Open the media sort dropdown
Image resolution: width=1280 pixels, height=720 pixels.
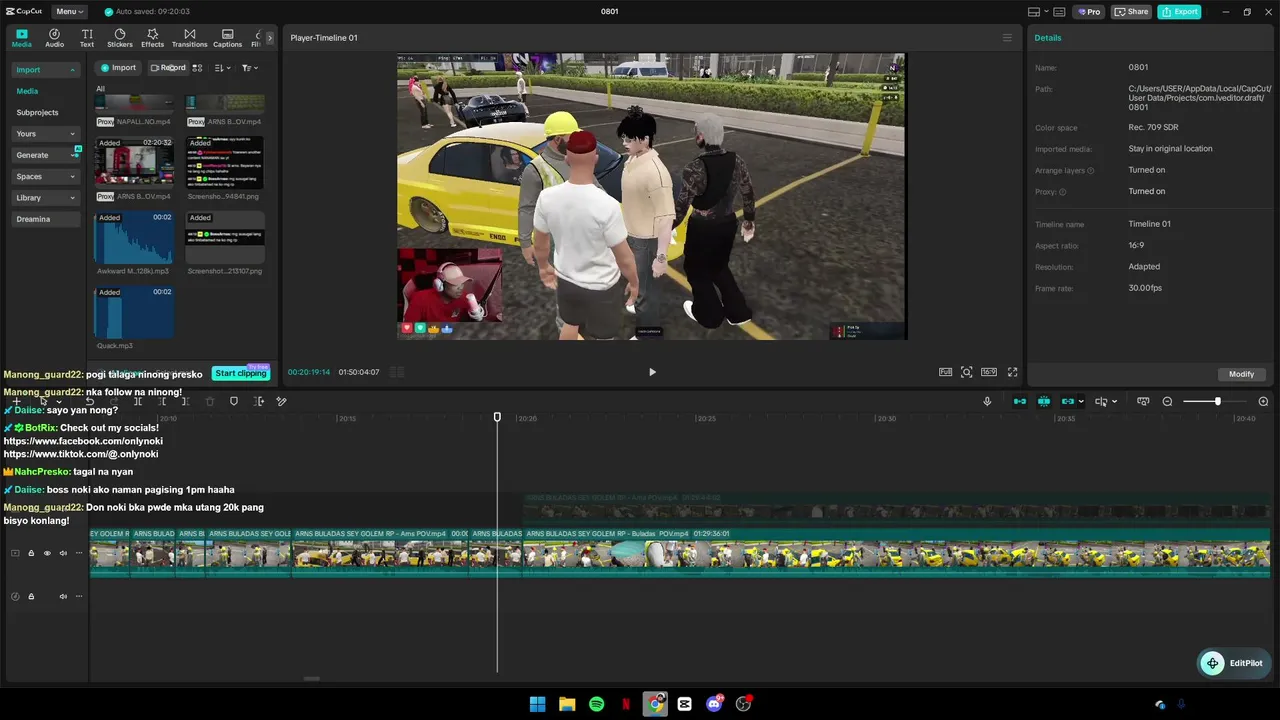(222, 68)
